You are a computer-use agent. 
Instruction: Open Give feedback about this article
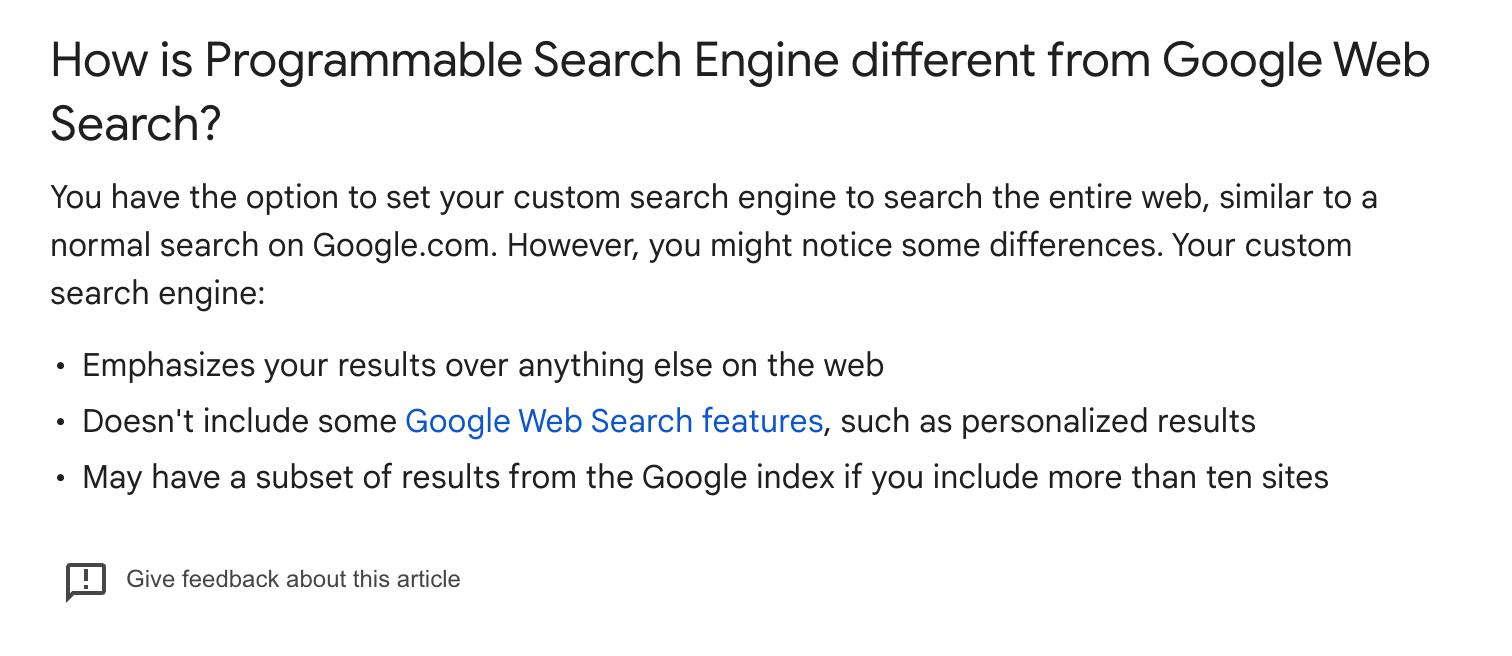pos(293,579)
